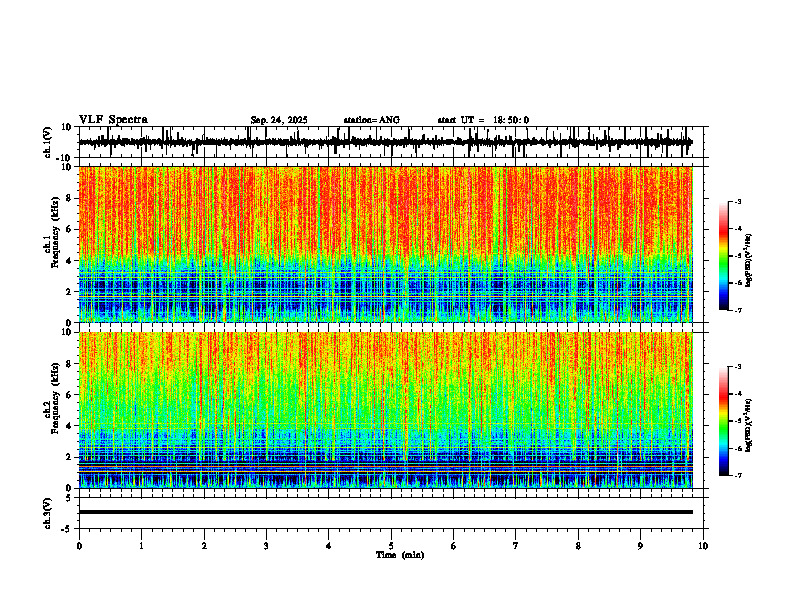This screenshot has width=792, height=612.
Task: Click the ch.1 waveform trace panel
Action: pos(393,142)
